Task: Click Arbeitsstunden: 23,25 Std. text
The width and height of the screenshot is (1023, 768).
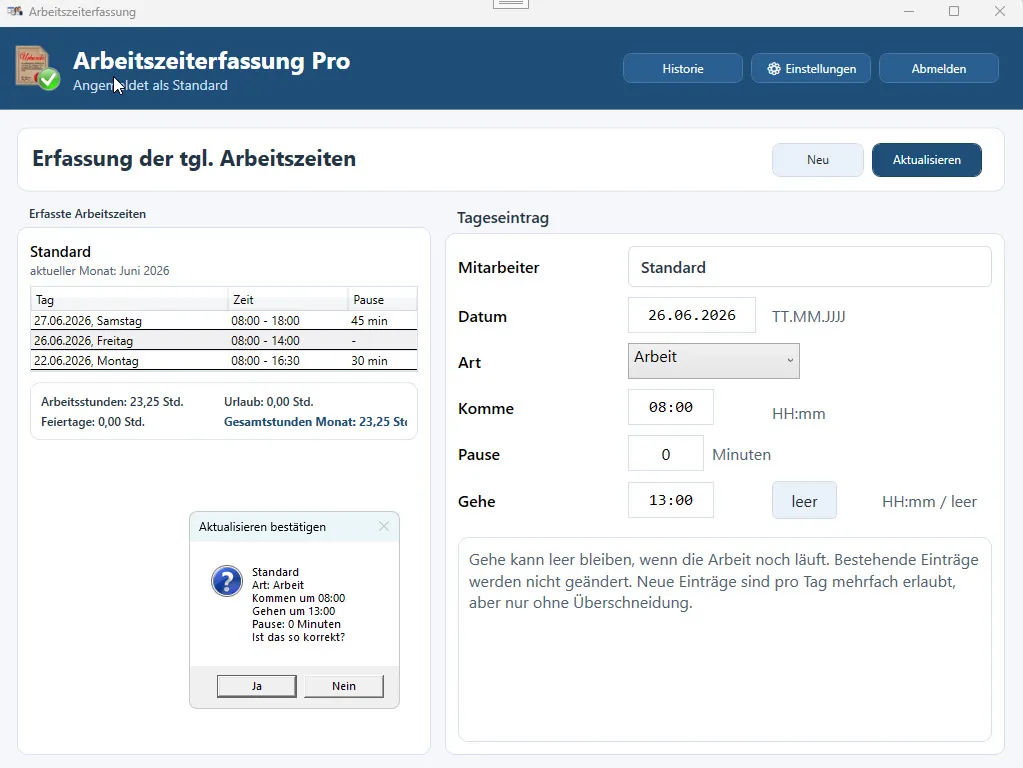Action: point(112,401)
